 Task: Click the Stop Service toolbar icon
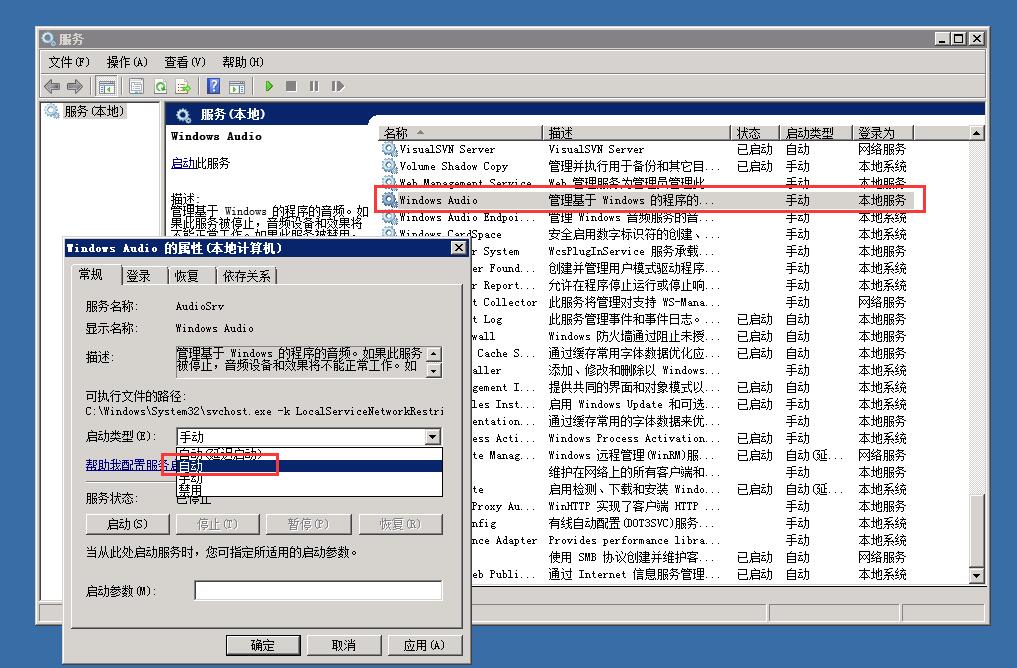click(x=291, y=86)
